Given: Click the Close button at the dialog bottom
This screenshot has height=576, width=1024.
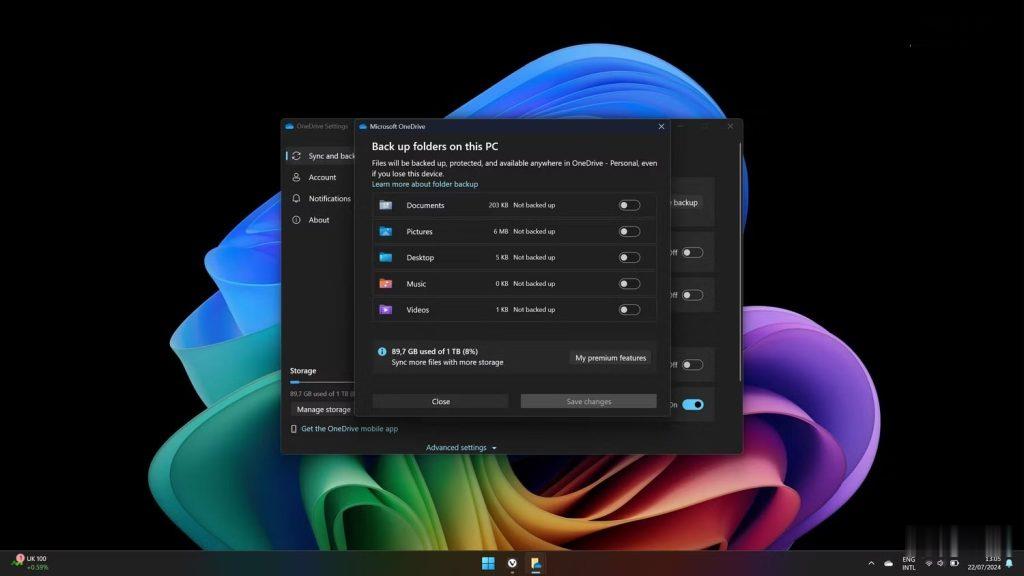Looking at the screenshot, I should click(441, 402).
